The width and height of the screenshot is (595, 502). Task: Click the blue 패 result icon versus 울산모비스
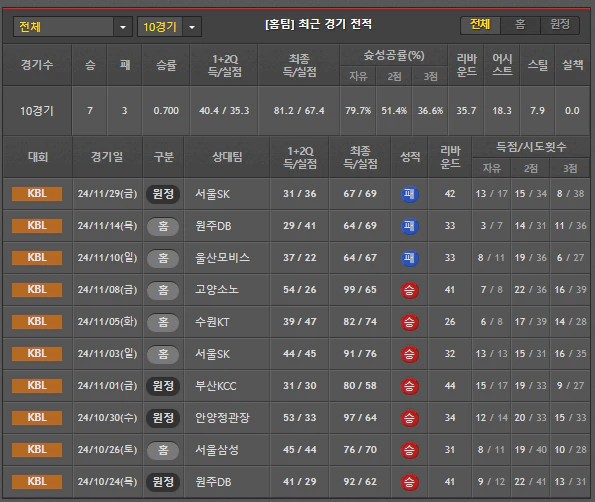tap(409, 258)
